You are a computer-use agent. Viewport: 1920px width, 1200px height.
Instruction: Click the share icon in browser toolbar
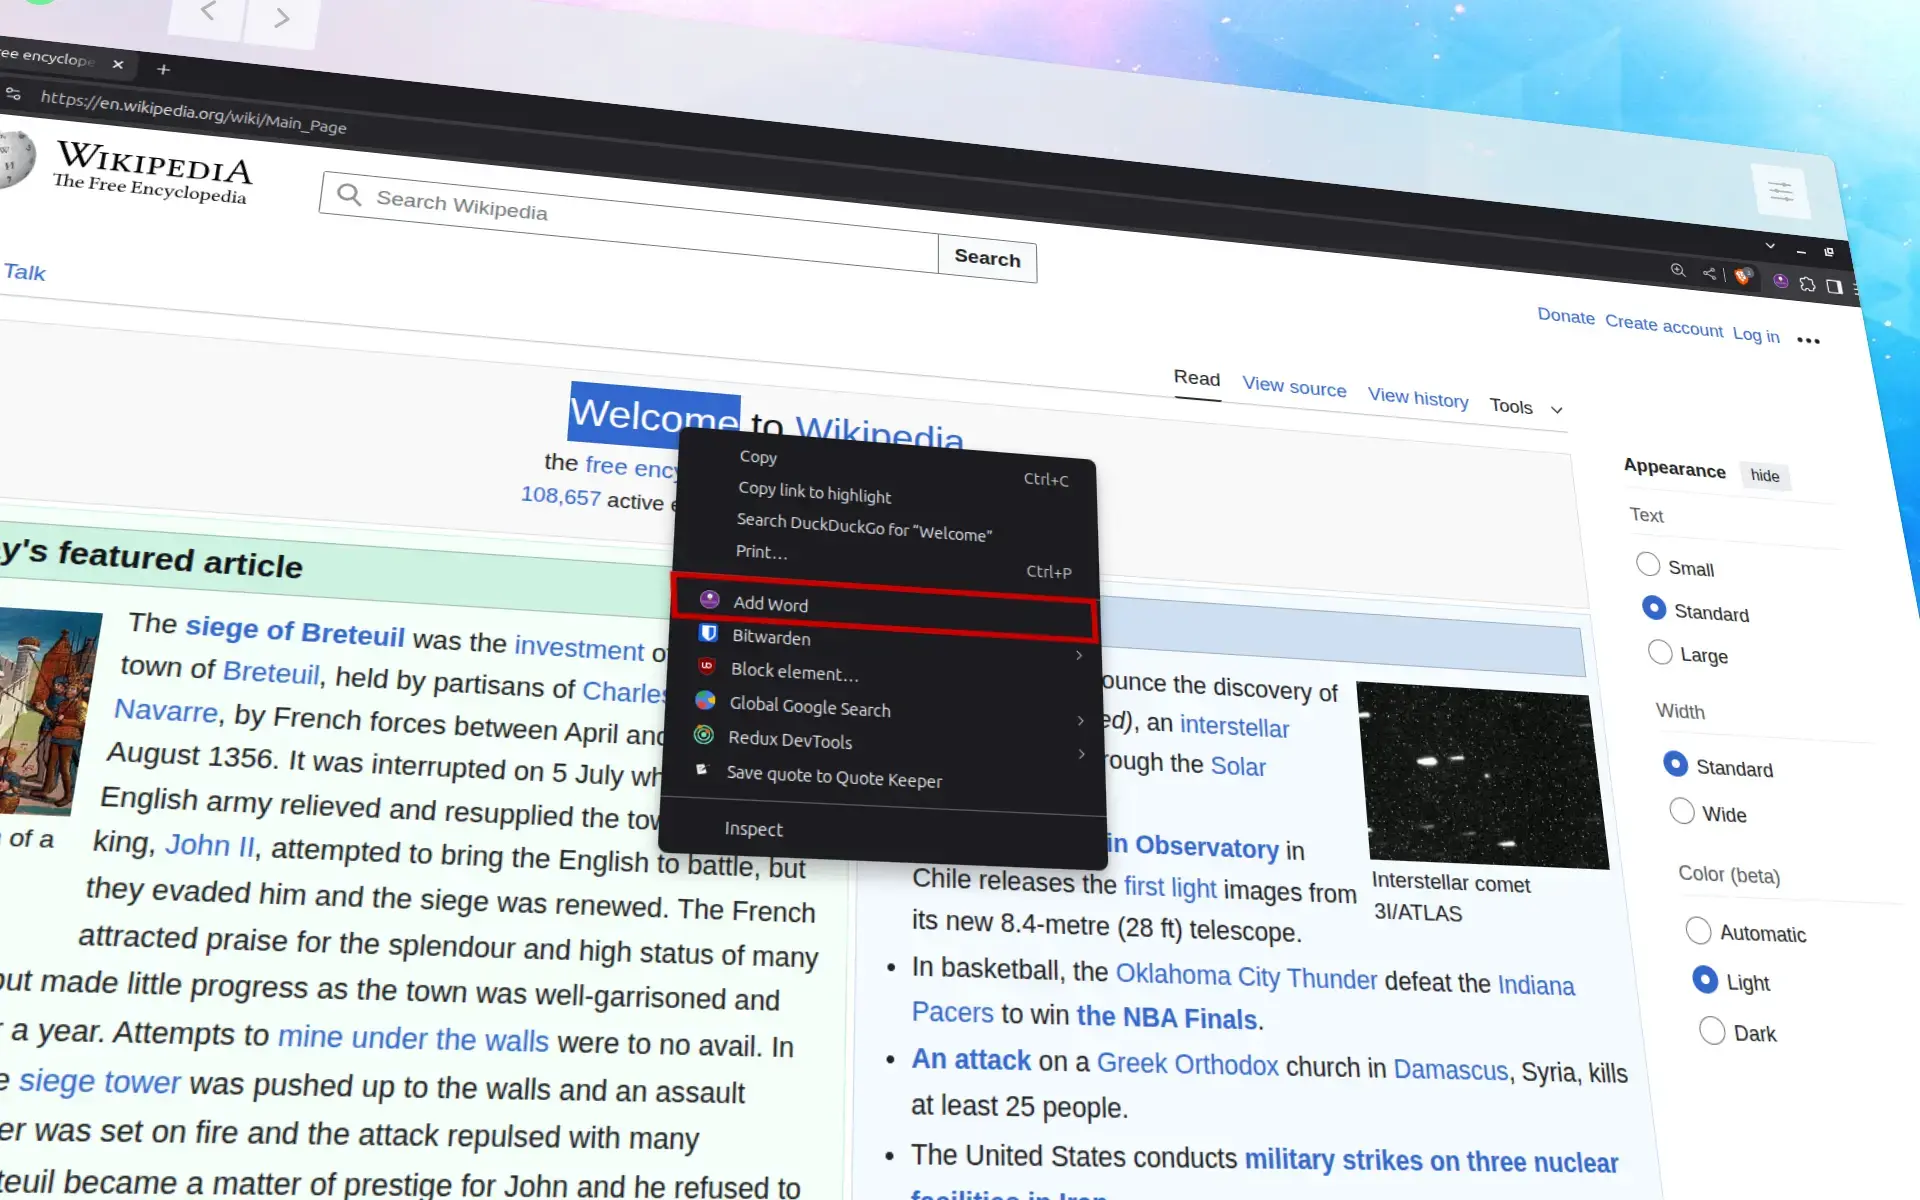click(1709, 273)
